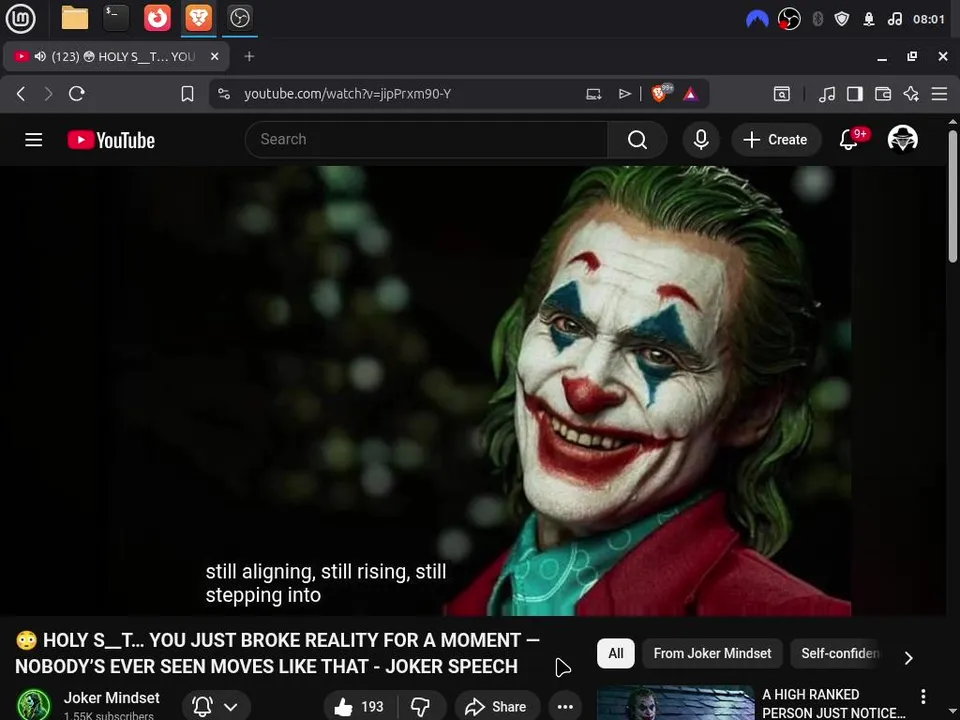The image size is (960, 720).
Task: Open the shield security tray icon
Action: point(842,20)
